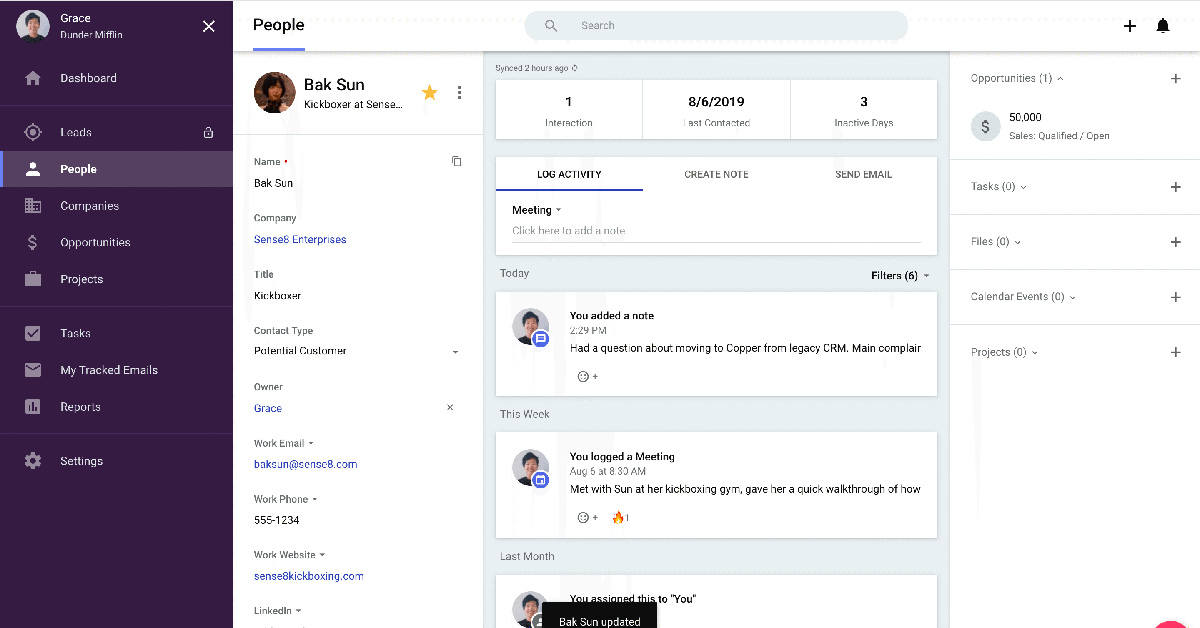This screenshot has width=1200, height=628.
Task: Add a new opportunity with plus icon
Action: 1175,78
